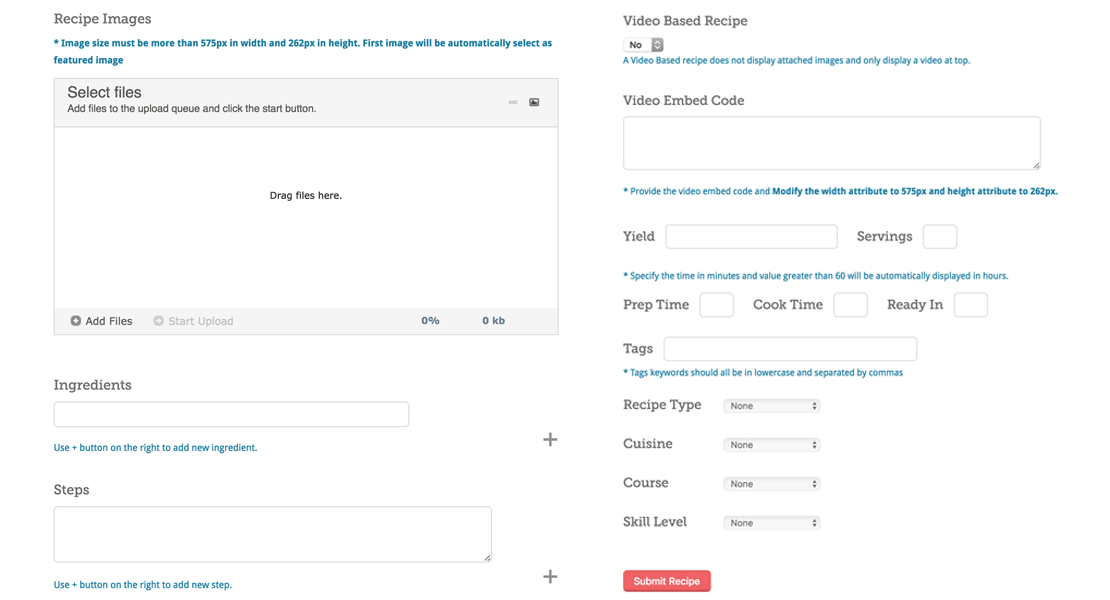
Task: Open the Video Based Recipe dropdown
Action: [643, 45]
